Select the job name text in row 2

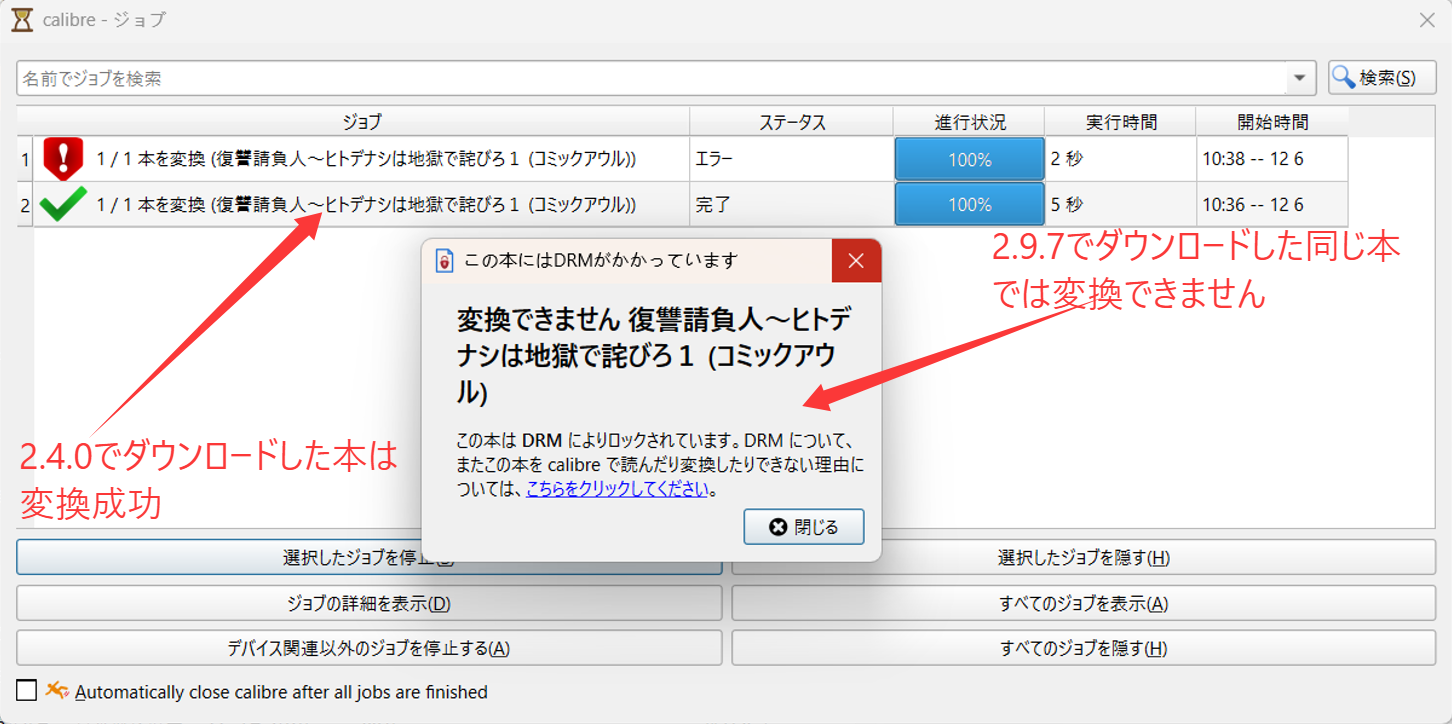(366, 204)
